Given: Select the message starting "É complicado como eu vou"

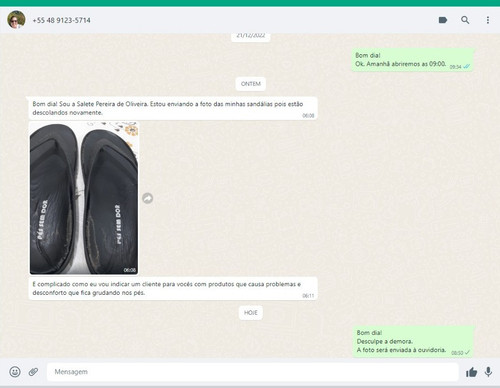Looking at the screenshot, I should point(173,288).
